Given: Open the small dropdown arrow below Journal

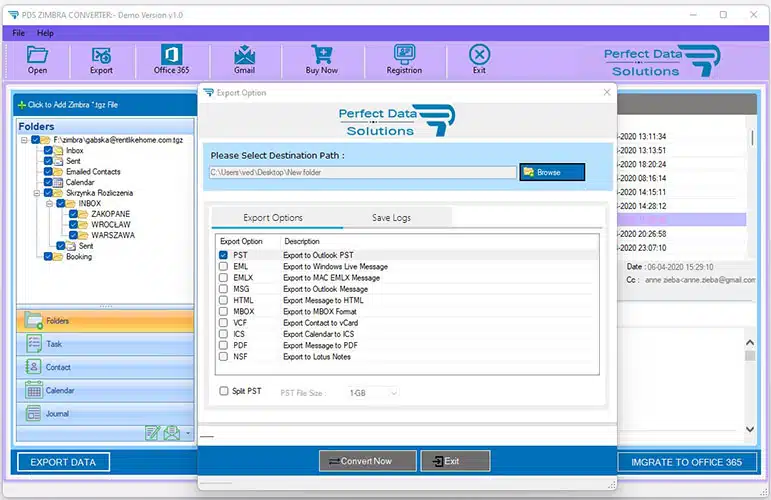Looking at the screenshot, I should (188, 434).
